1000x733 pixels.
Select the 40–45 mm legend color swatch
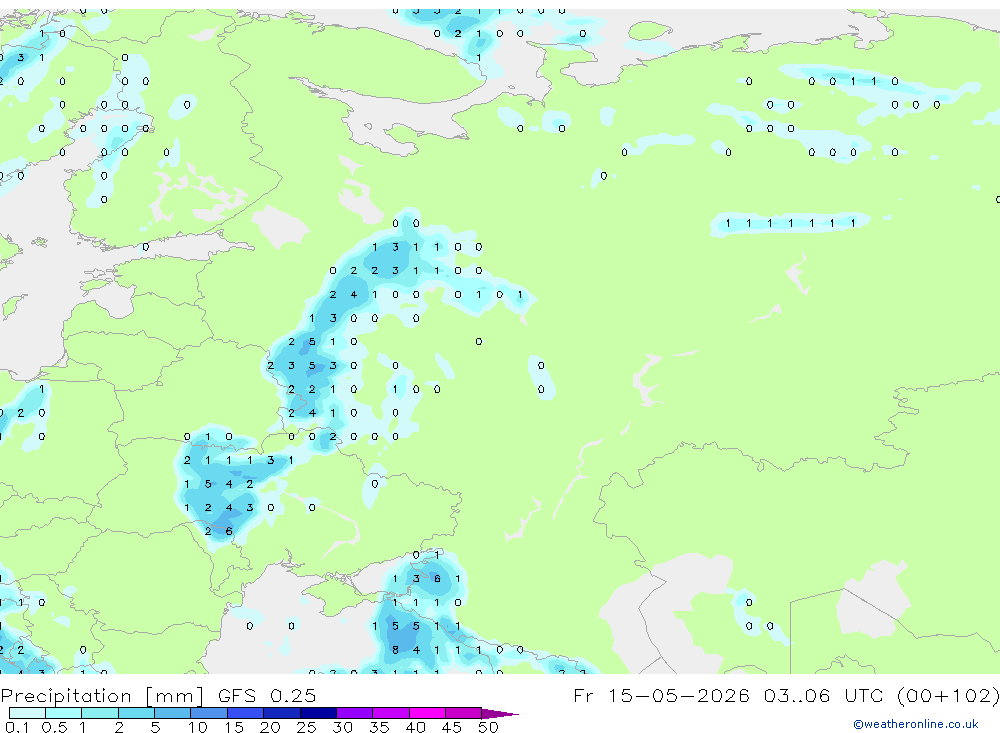coord(427,713)
